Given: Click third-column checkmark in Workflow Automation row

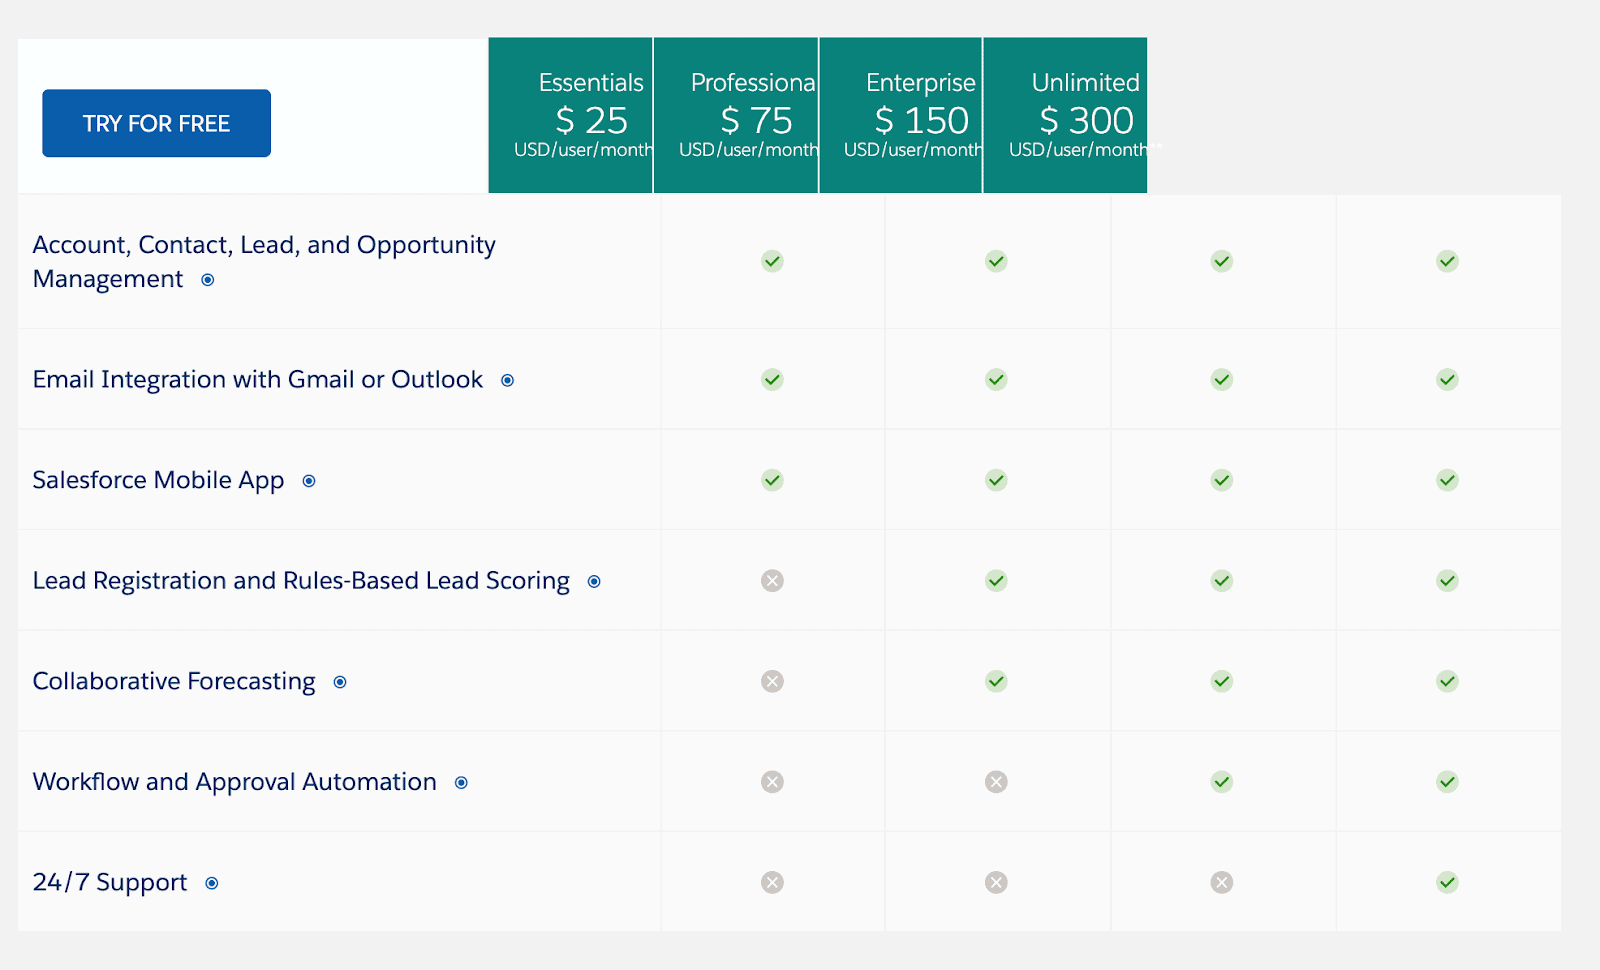Looking at the screenshot, I should [1222, 781].
